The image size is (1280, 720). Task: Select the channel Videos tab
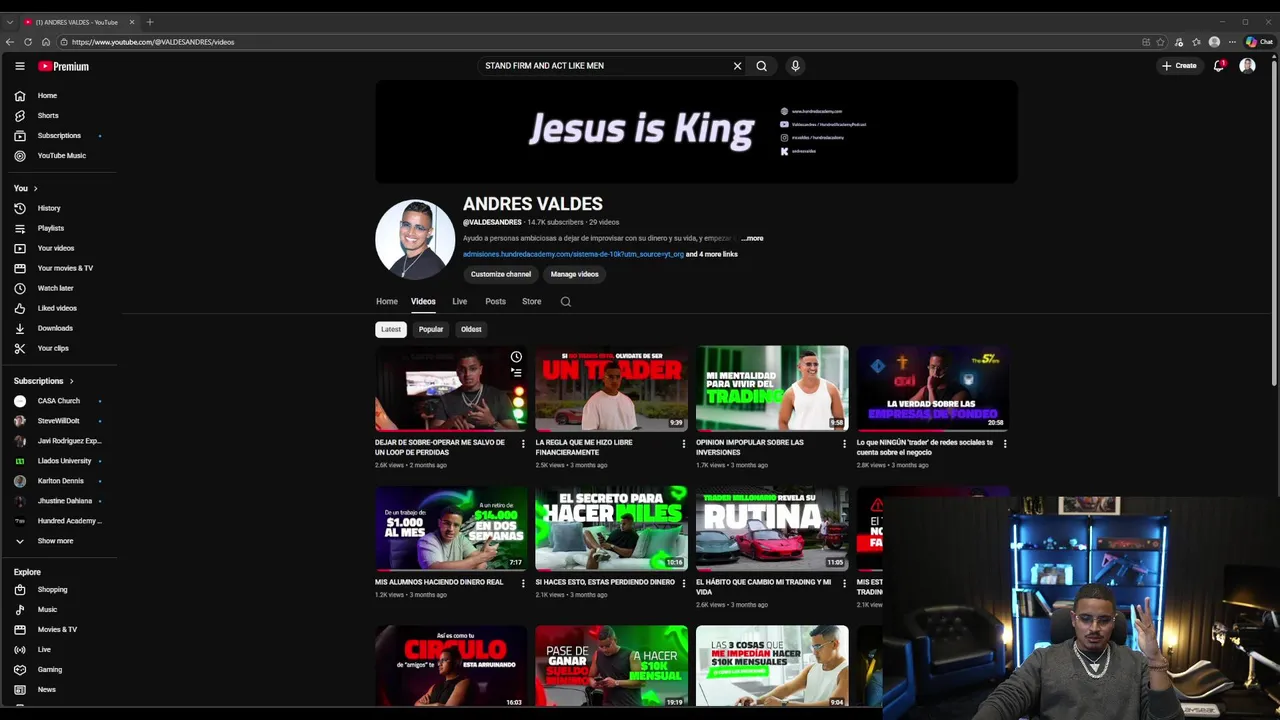click(x=423, y=302)
